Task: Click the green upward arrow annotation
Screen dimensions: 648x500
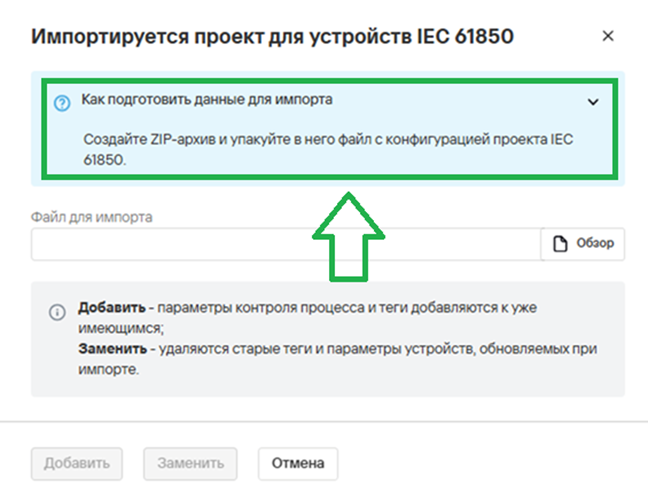Action: tap(348, 237)
